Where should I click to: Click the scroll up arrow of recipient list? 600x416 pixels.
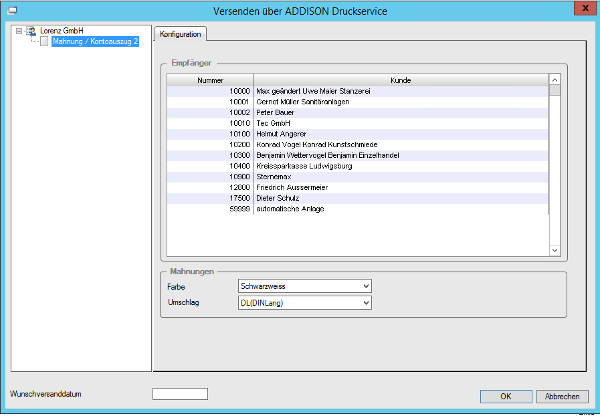pos(554,80)
